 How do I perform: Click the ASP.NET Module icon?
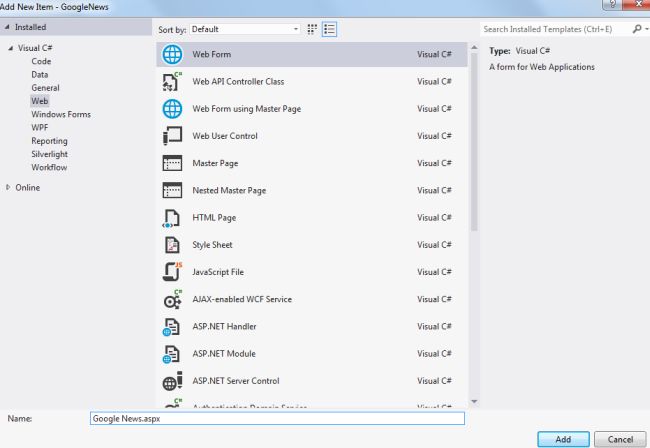click(x=171, y=354)
